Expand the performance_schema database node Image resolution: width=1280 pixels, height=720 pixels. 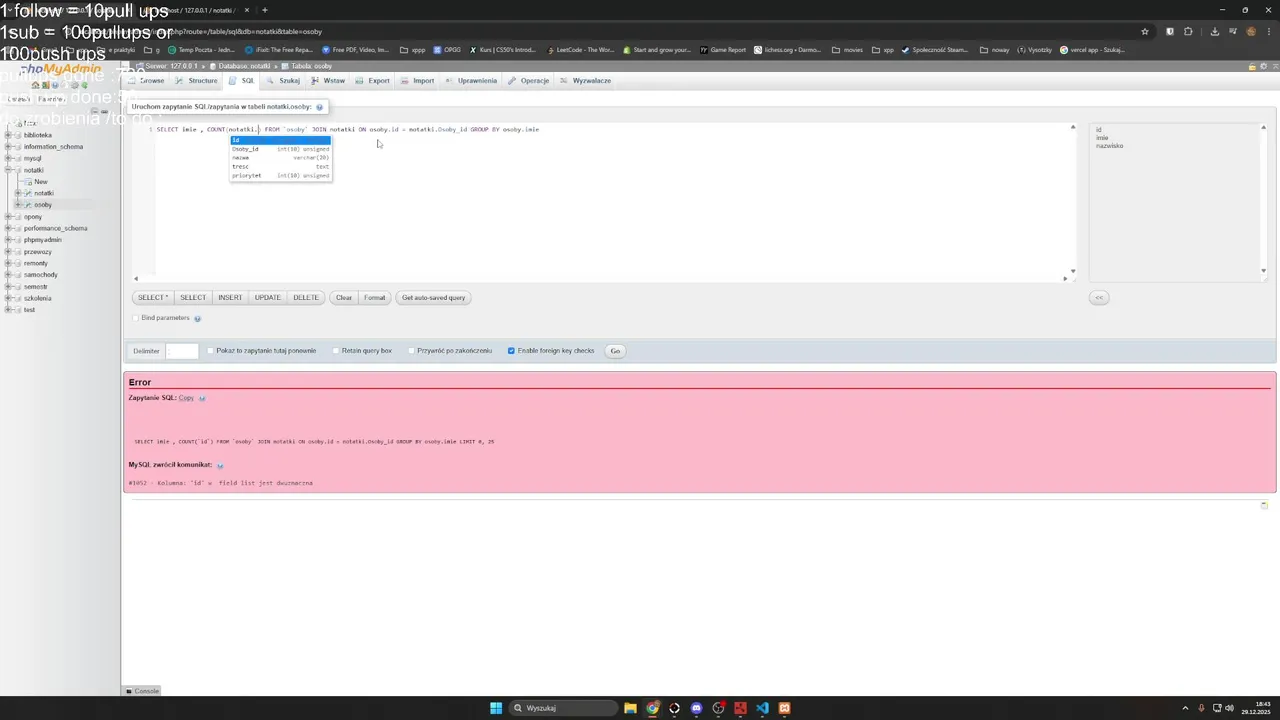point(8,228)
